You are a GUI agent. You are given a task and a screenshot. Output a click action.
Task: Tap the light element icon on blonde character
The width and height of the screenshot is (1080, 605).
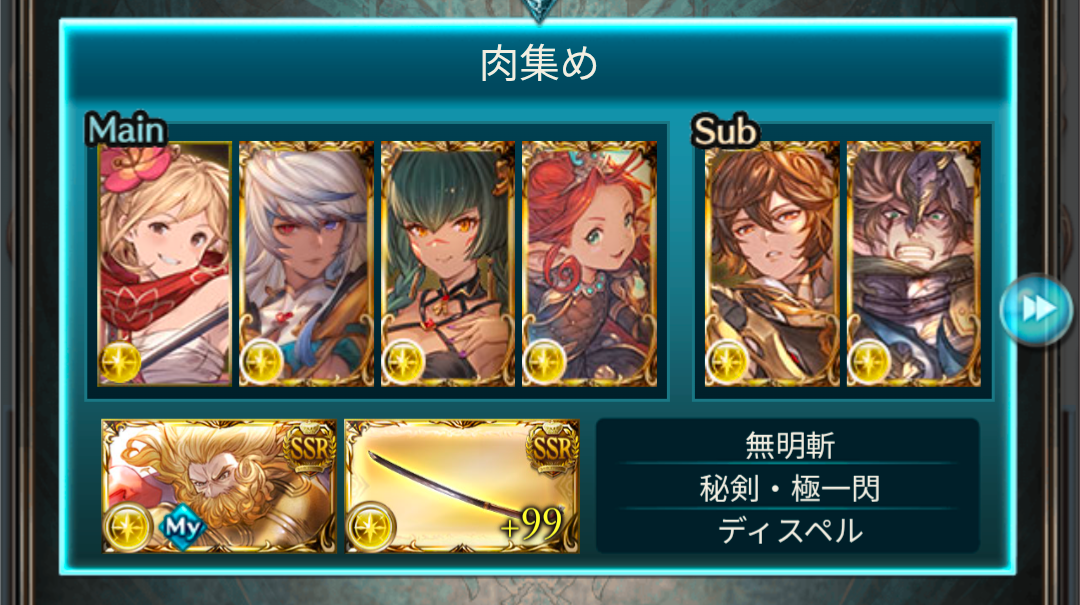point(120,362)
